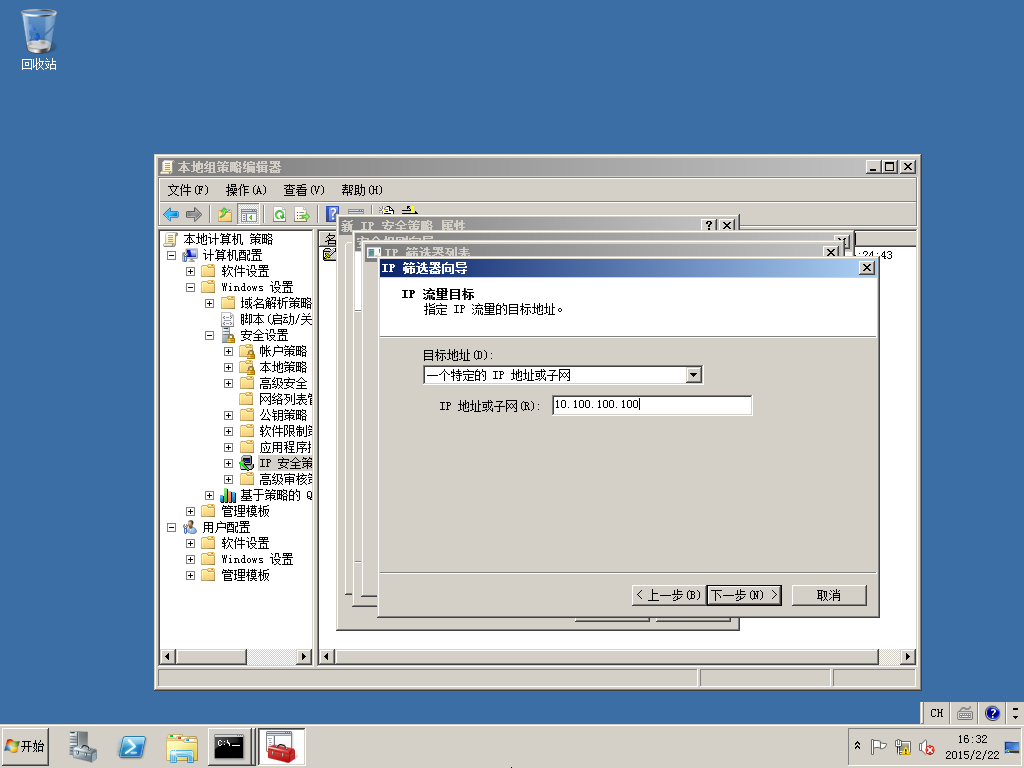Select the 应用程序 control tree item
1024x768 pixels.
tap(285, 447)
